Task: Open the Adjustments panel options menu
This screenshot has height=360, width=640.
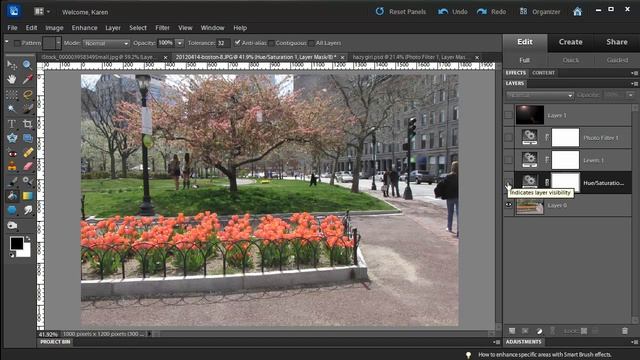Action: [634, 342]
